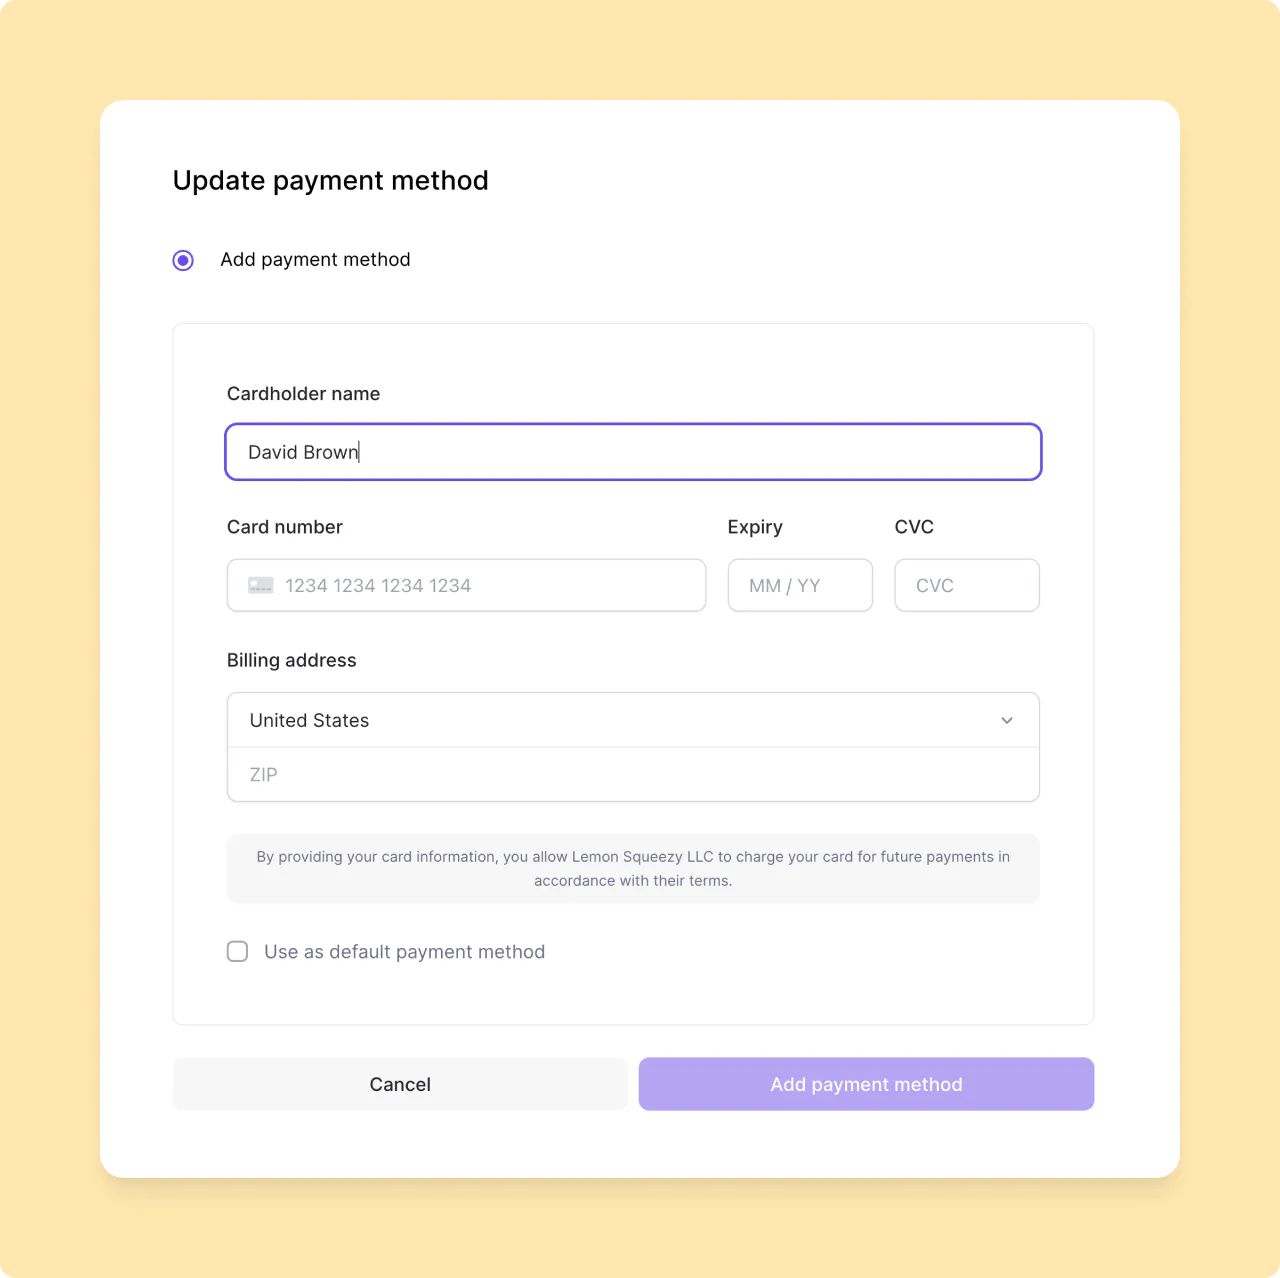Click the card terms disclaimer text

pyautogui.click(x=633, y=868)
